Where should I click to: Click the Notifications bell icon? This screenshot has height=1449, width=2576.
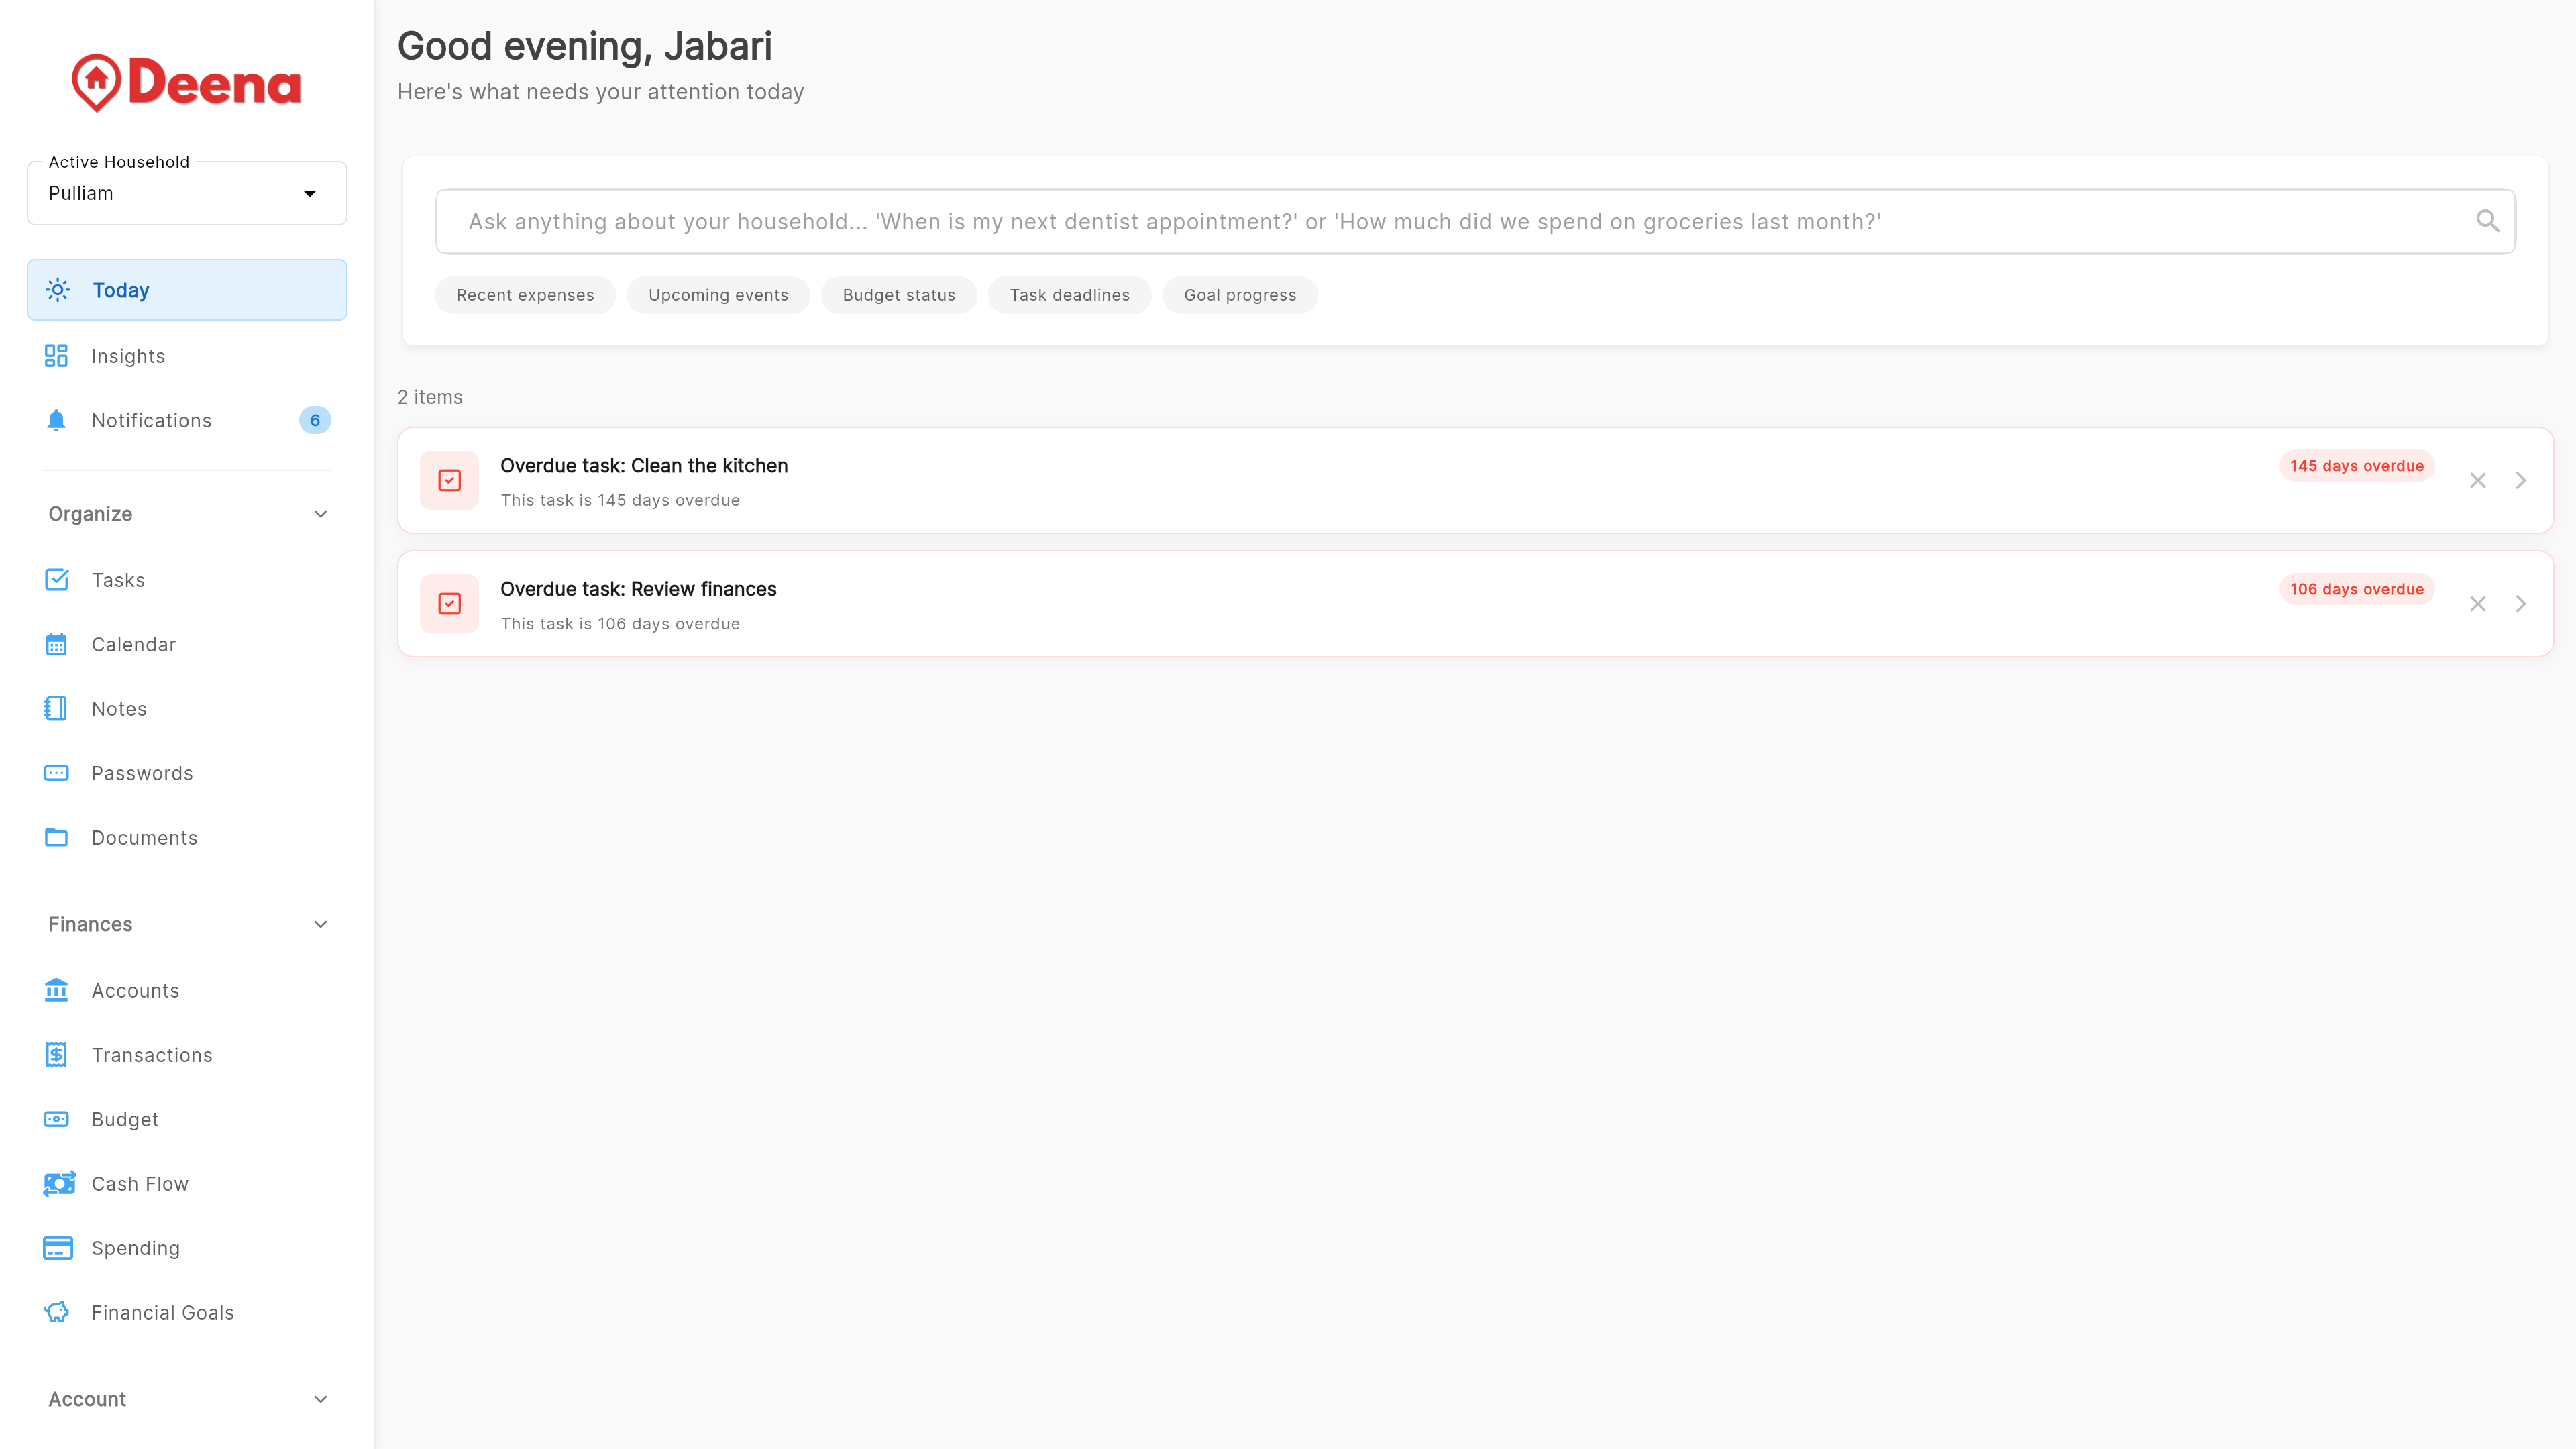(56, 420)
